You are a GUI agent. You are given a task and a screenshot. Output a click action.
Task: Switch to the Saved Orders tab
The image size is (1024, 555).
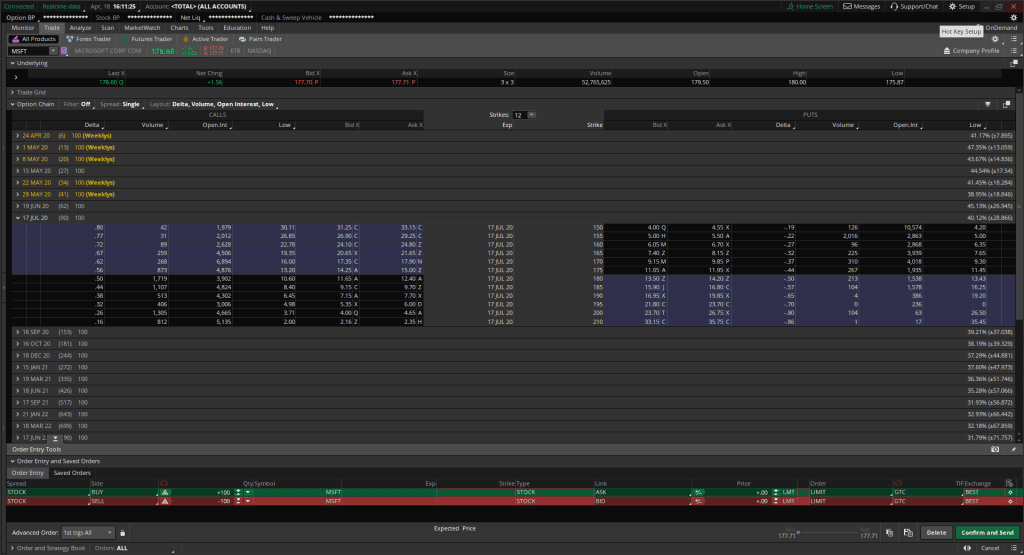(71, 472)
